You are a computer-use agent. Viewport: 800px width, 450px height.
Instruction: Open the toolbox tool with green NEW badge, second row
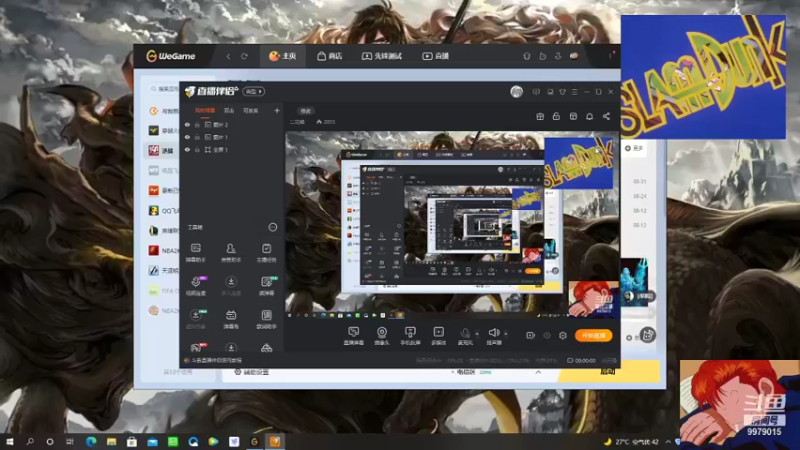tap(267, 286)
